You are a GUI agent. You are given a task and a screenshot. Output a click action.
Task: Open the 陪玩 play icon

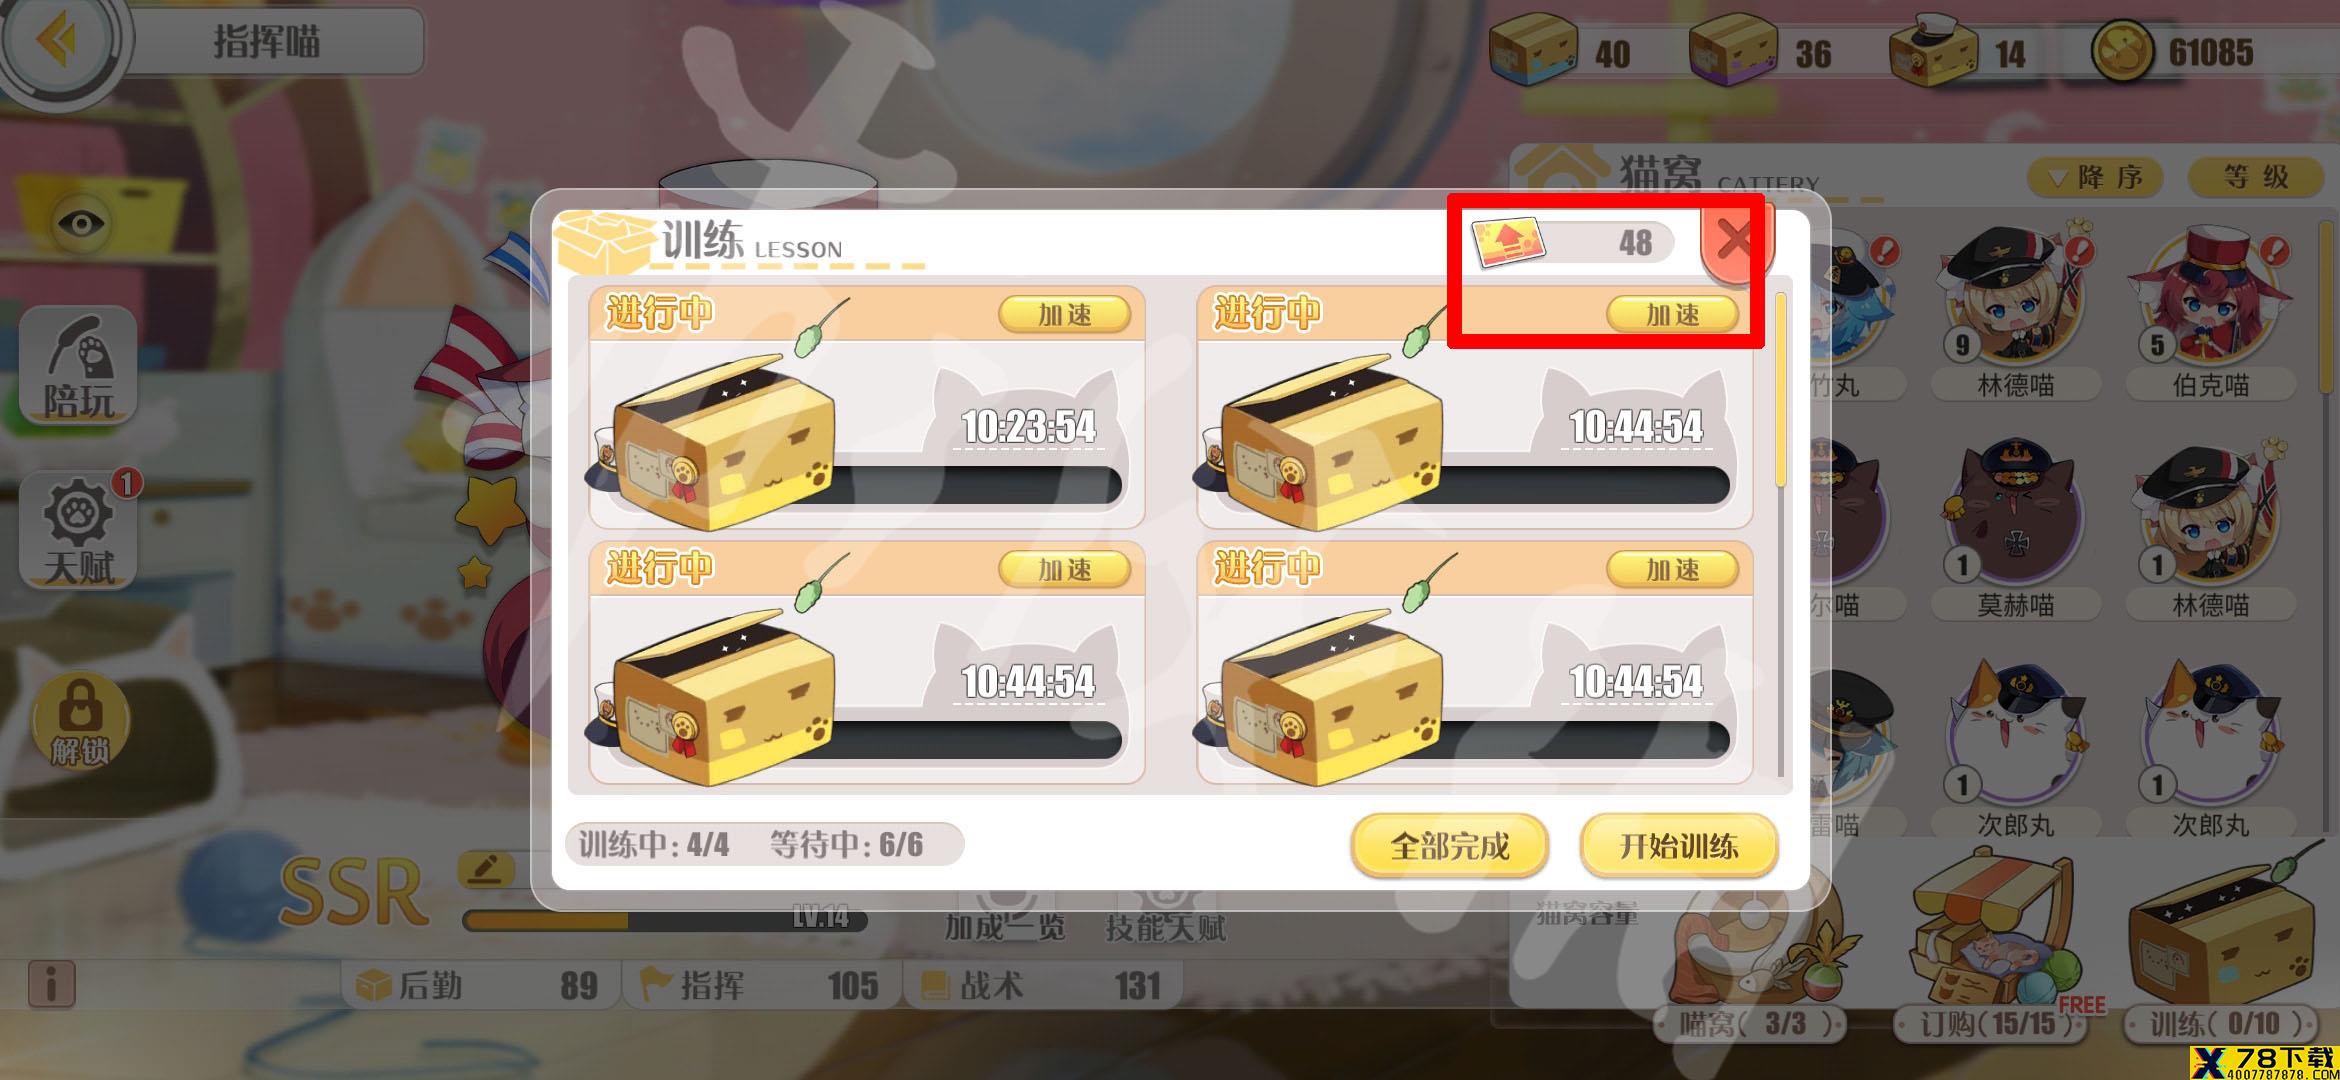(79, 365)
